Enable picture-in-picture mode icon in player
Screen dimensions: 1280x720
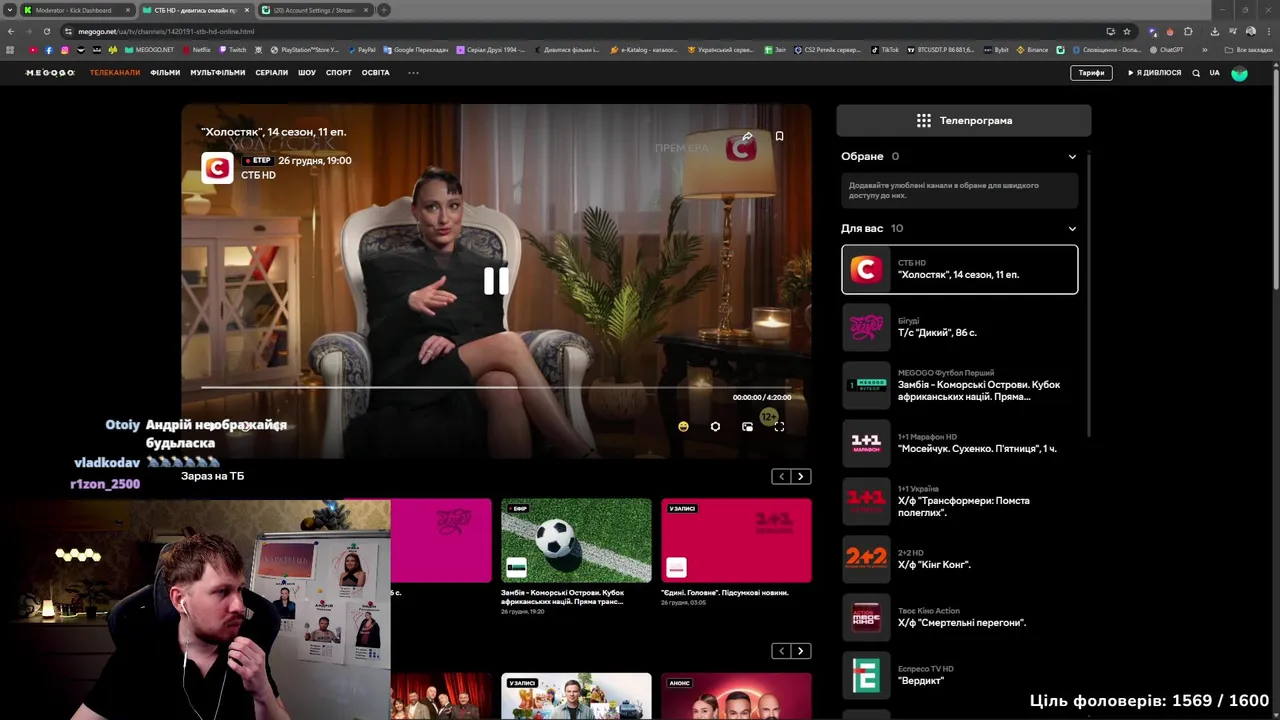point(747,427)
